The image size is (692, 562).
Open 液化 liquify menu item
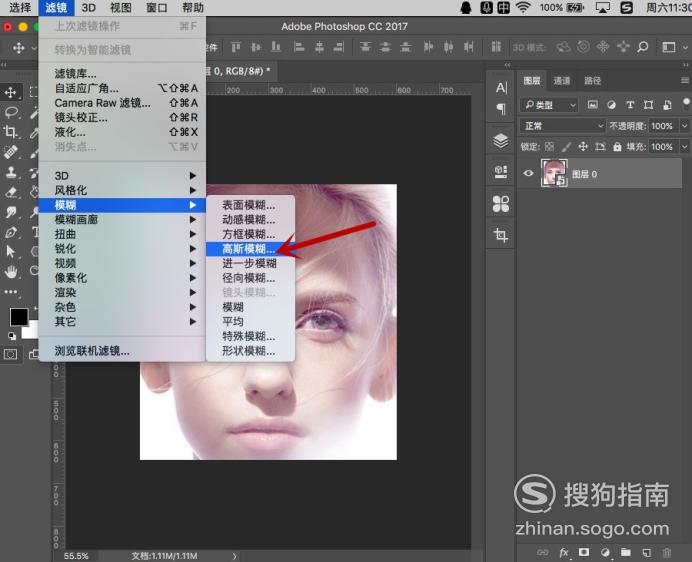(122, 132)
